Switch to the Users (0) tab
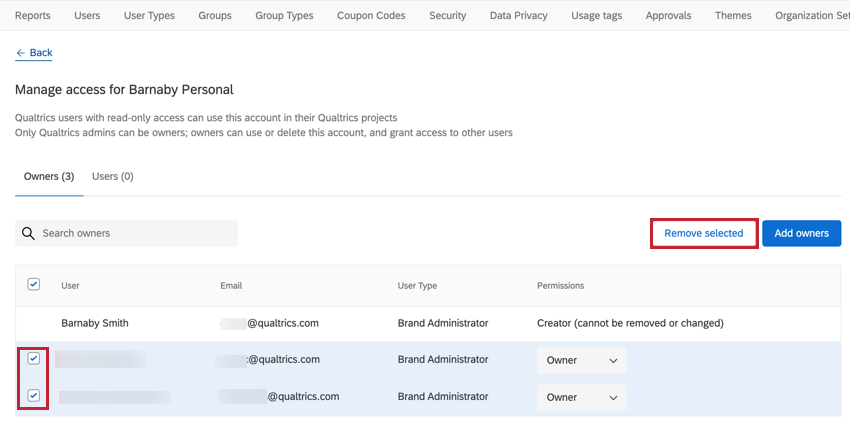 [x=113, y=176]
